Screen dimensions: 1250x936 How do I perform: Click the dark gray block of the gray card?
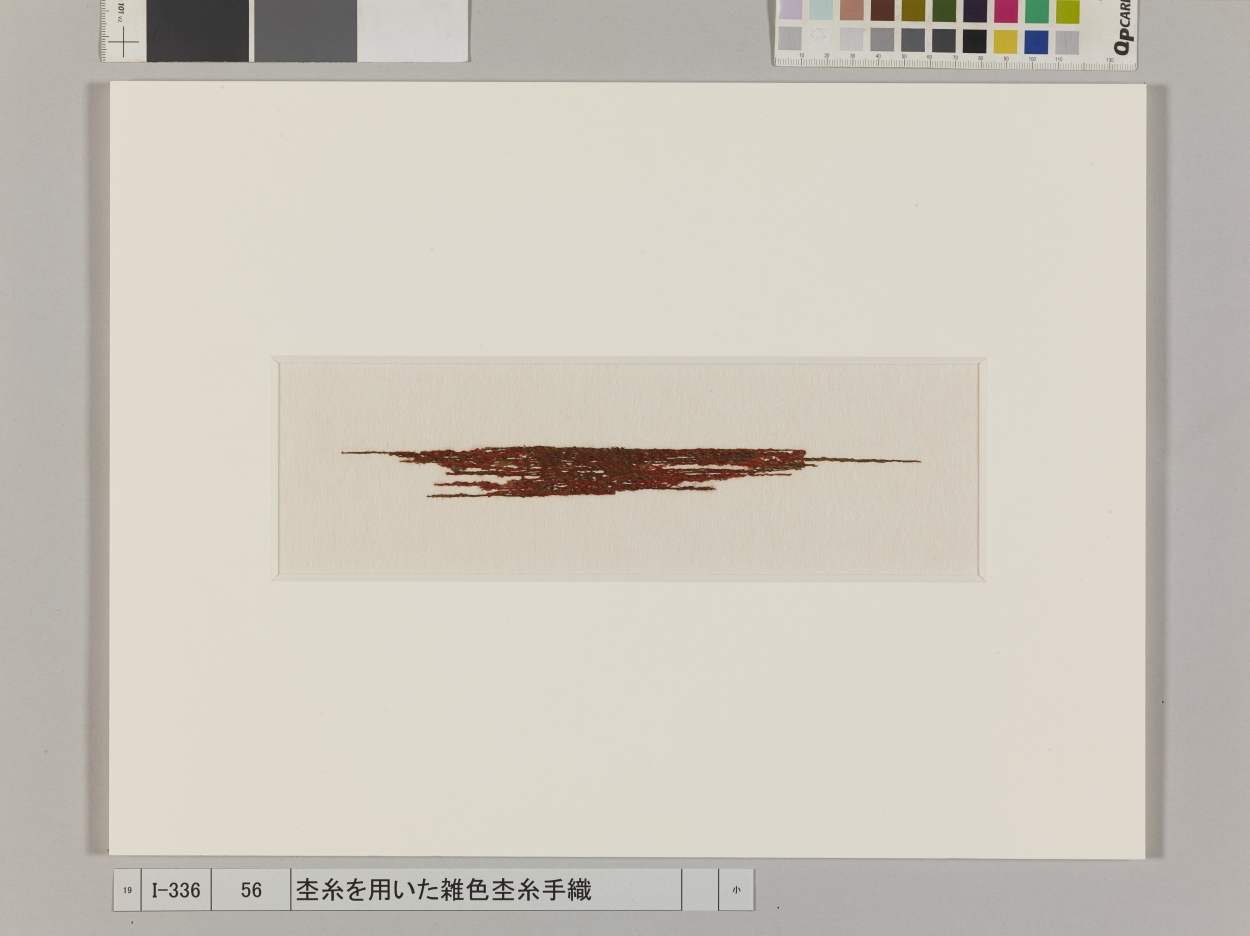tap(198, 29)
